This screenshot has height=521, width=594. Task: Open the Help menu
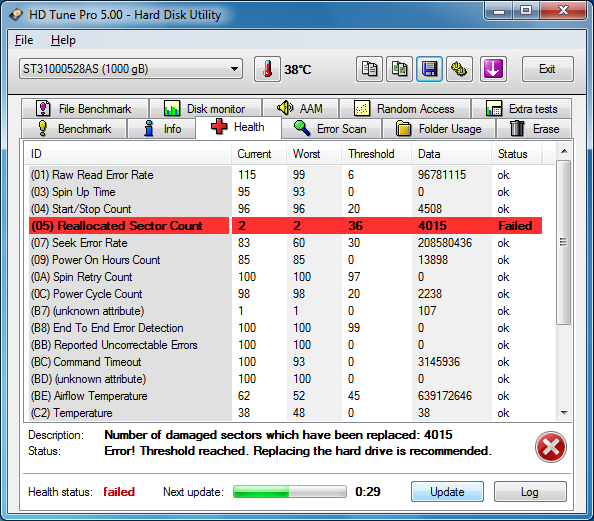point(63,40)
